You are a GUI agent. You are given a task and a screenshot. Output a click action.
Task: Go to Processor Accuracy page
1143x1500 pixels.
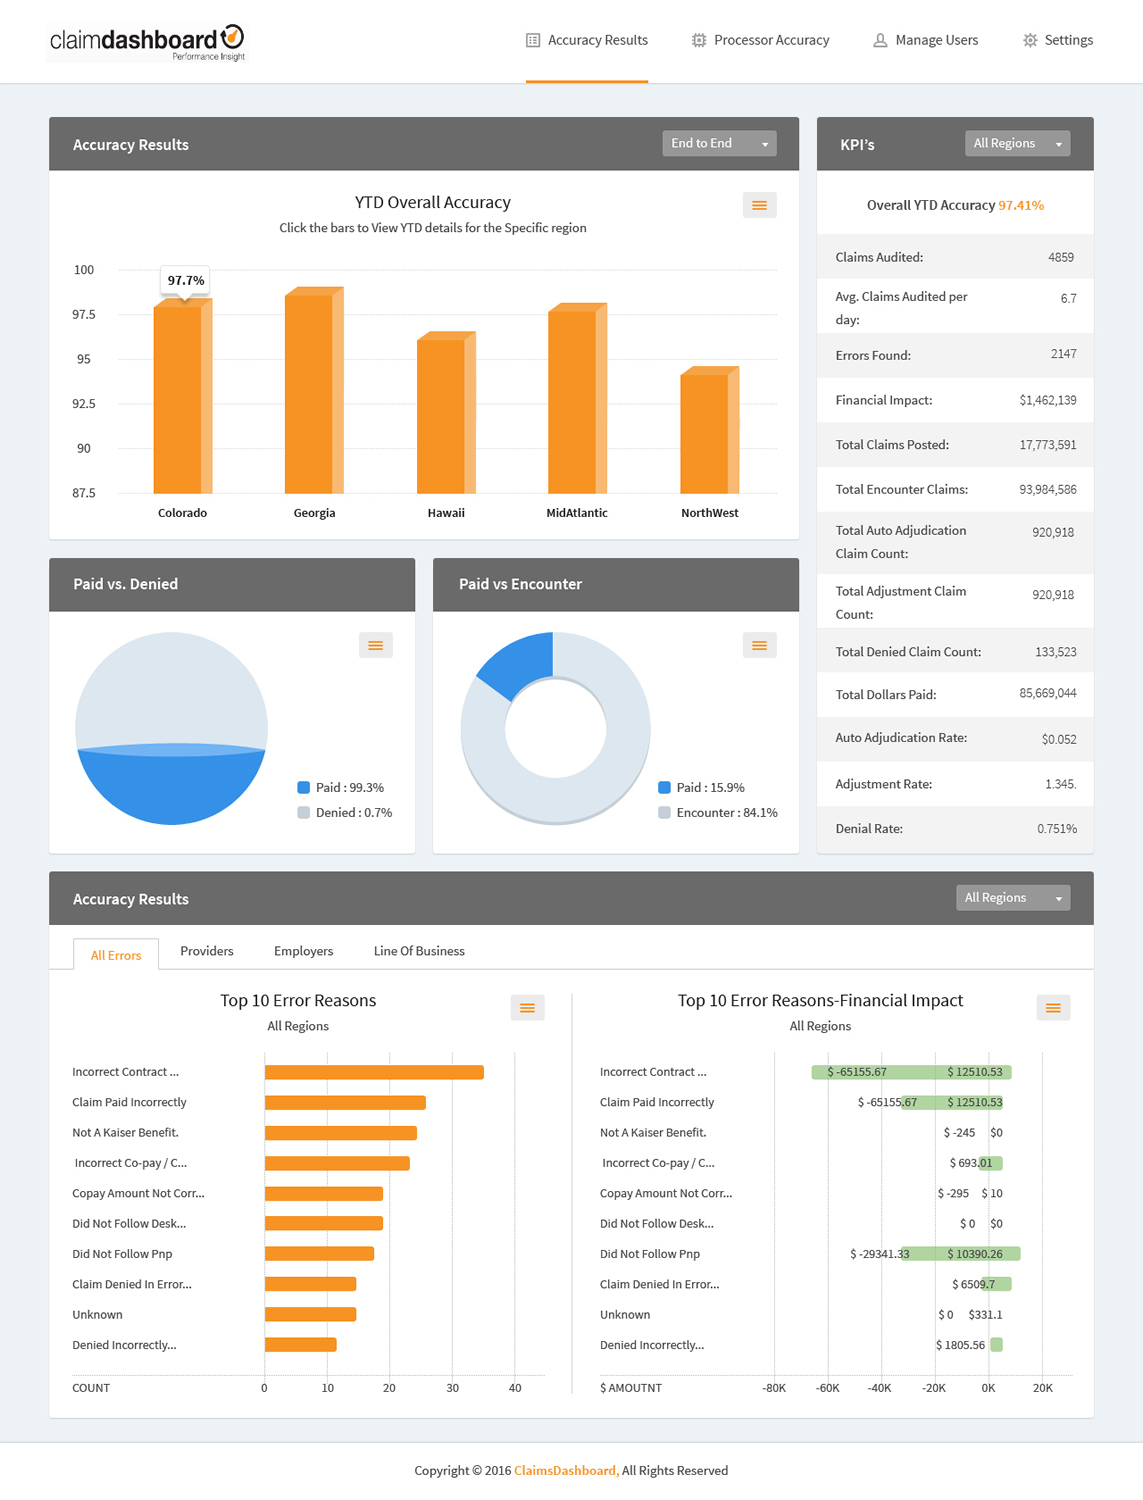pyautogui.click(x=761, y=40)
